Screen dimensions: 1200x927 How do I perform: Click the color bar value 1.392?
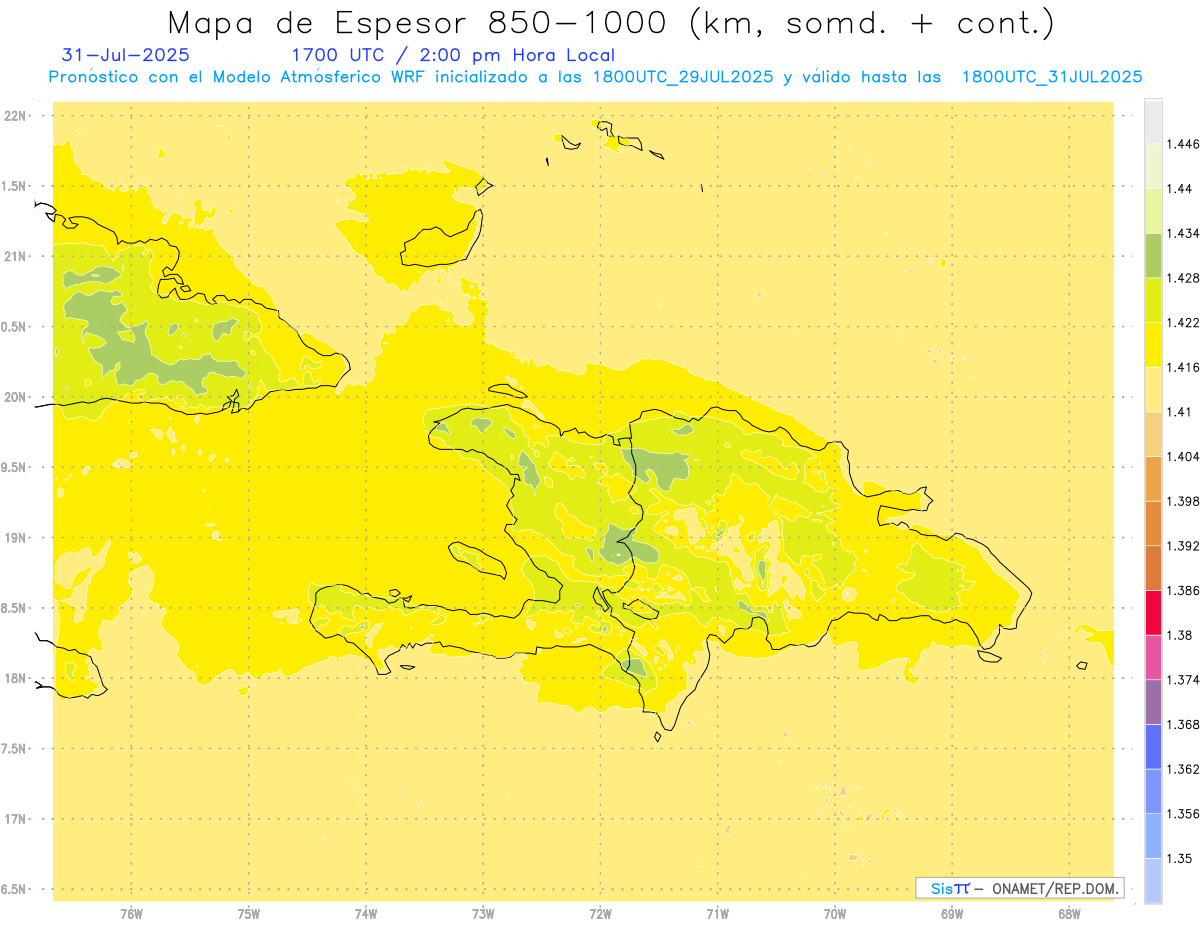(1185, 546)
